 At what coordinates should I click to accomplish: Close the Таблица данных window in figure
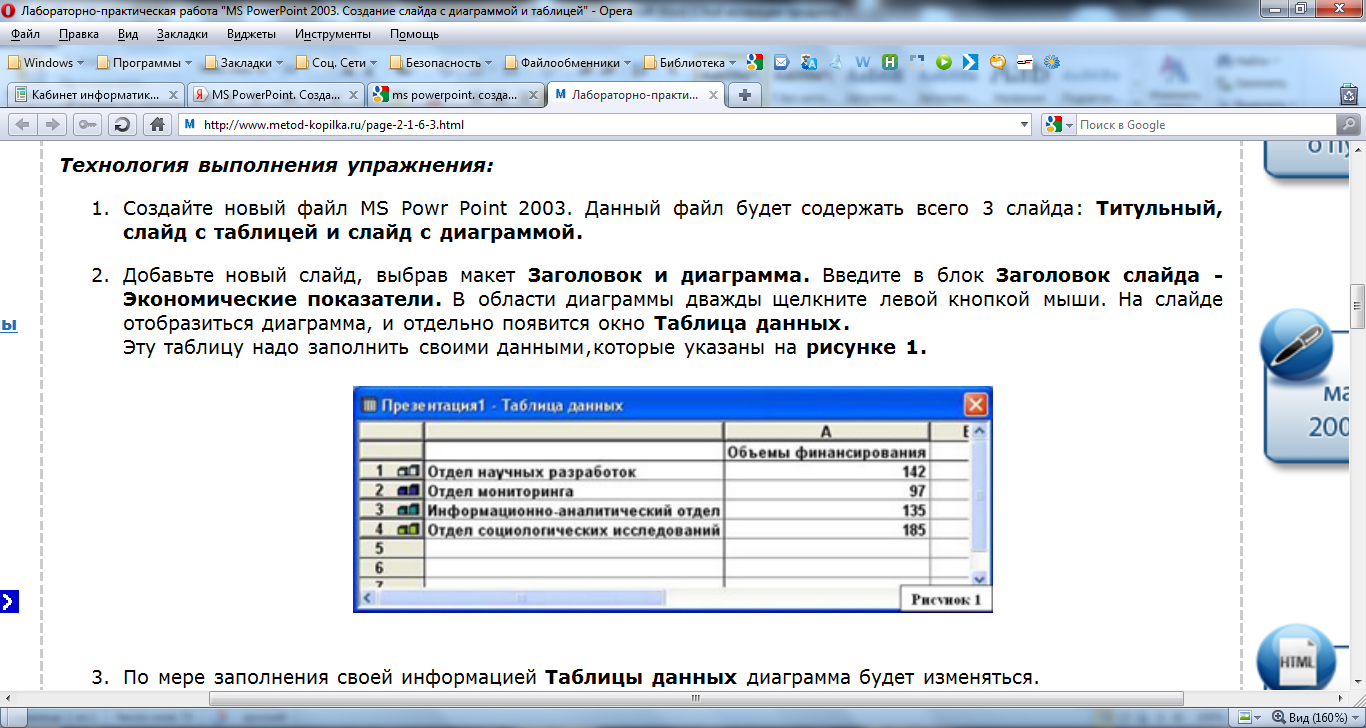point(975,405)
